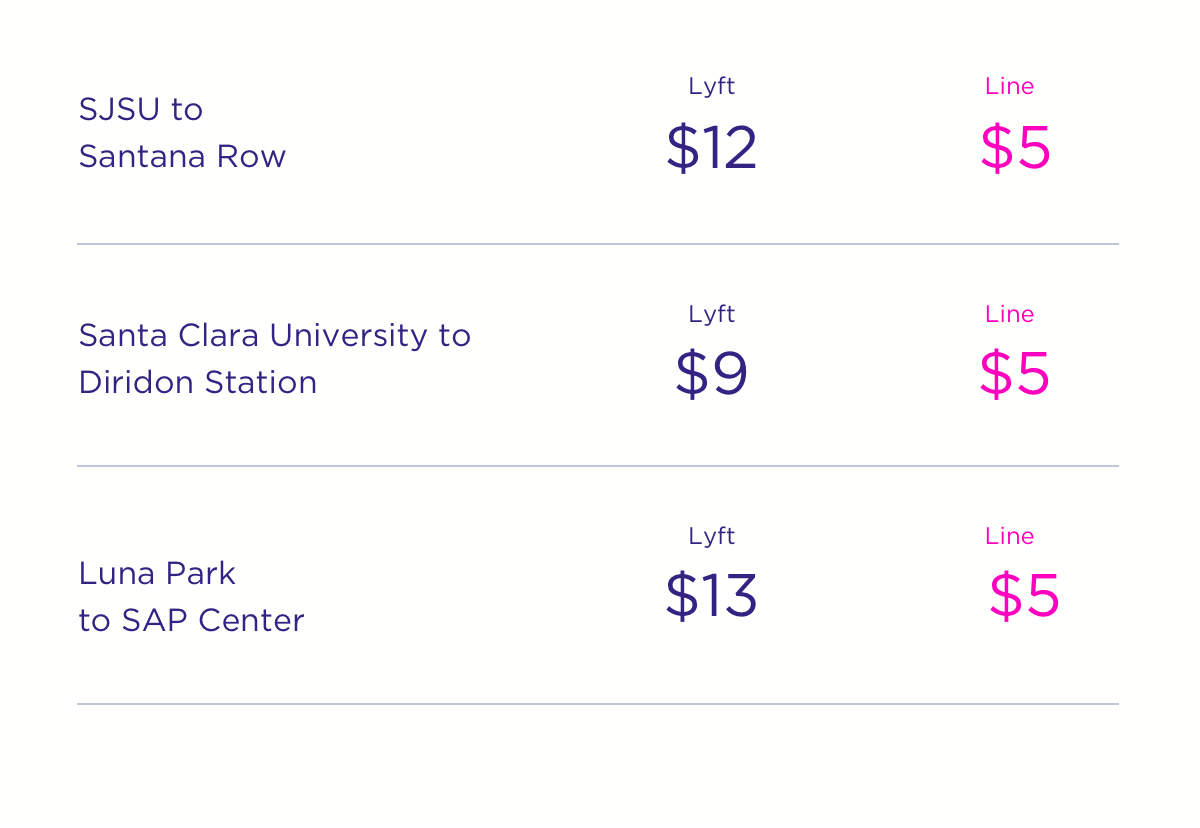Click the Lyft label above $12
The width and height of the screenshot is (1200, 828).
coord(711,87)
